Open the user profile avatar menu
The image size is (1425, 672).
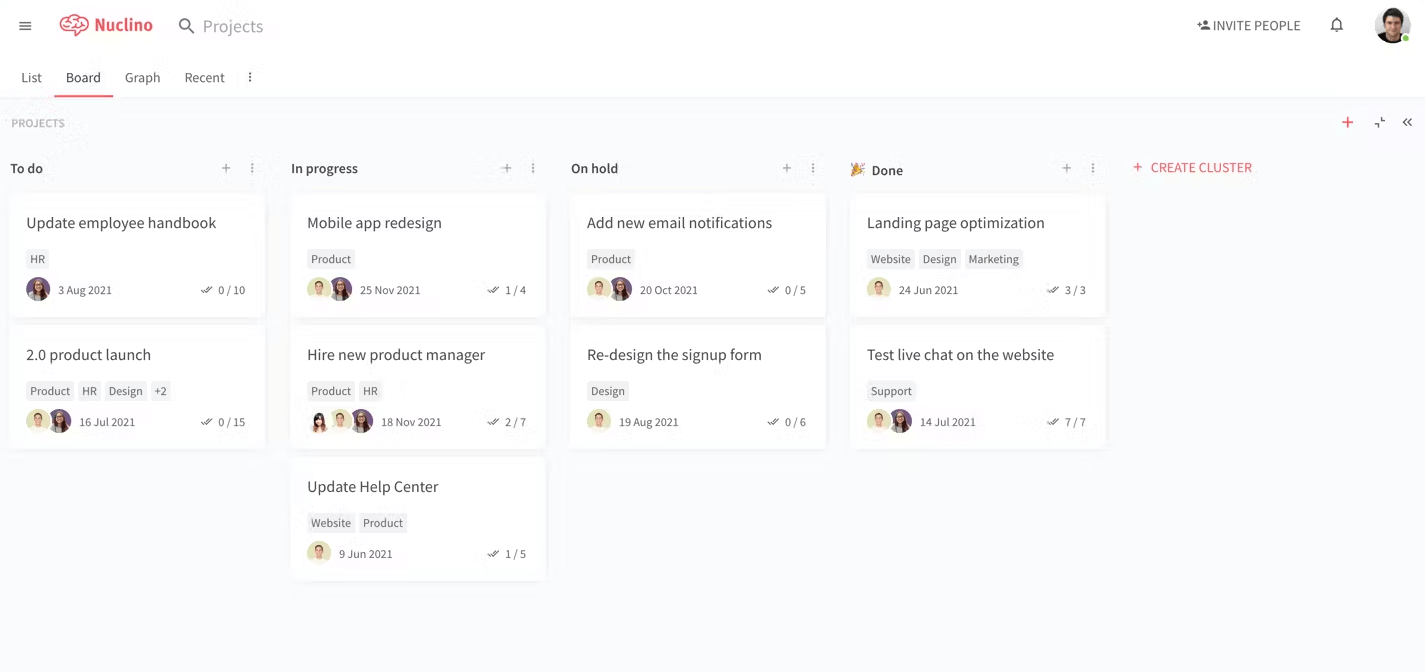(1391, 25)
